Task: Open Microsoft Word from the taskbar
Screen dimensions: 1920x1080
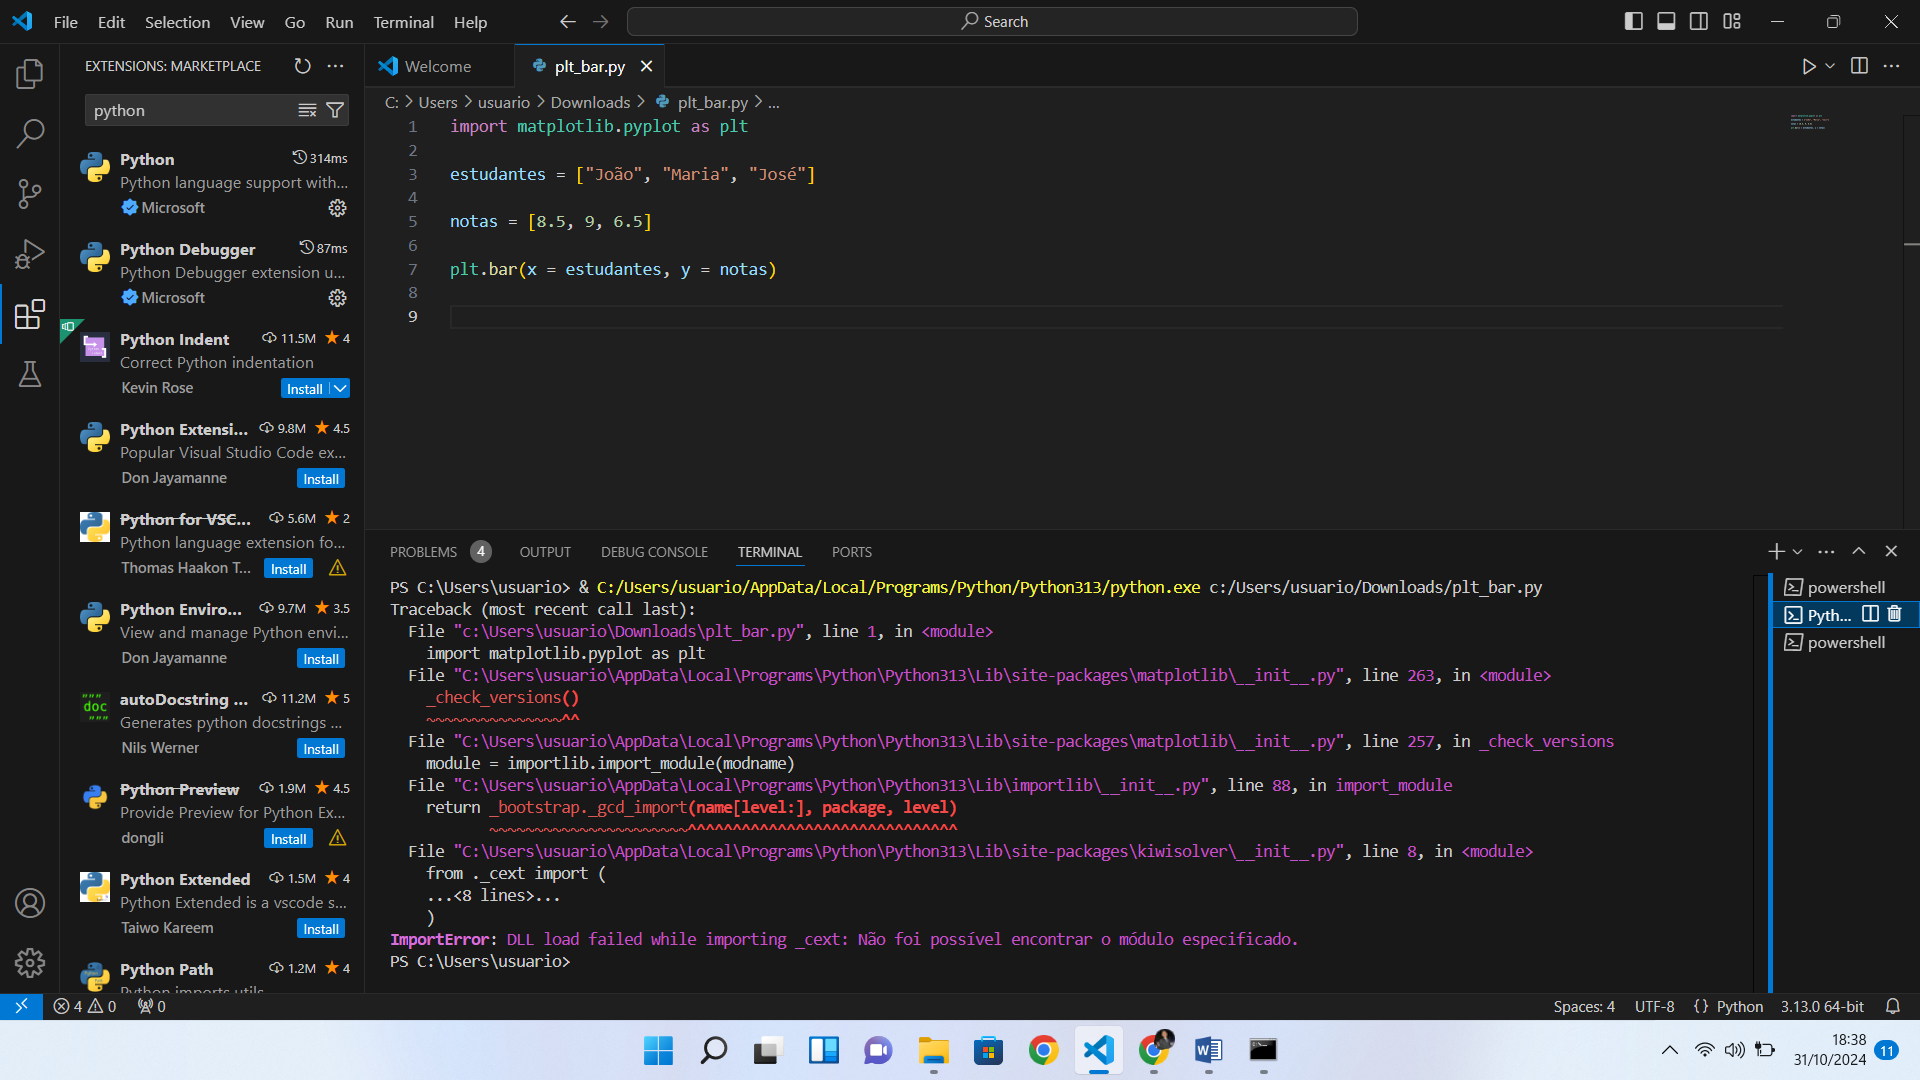Action: 1208,1050
